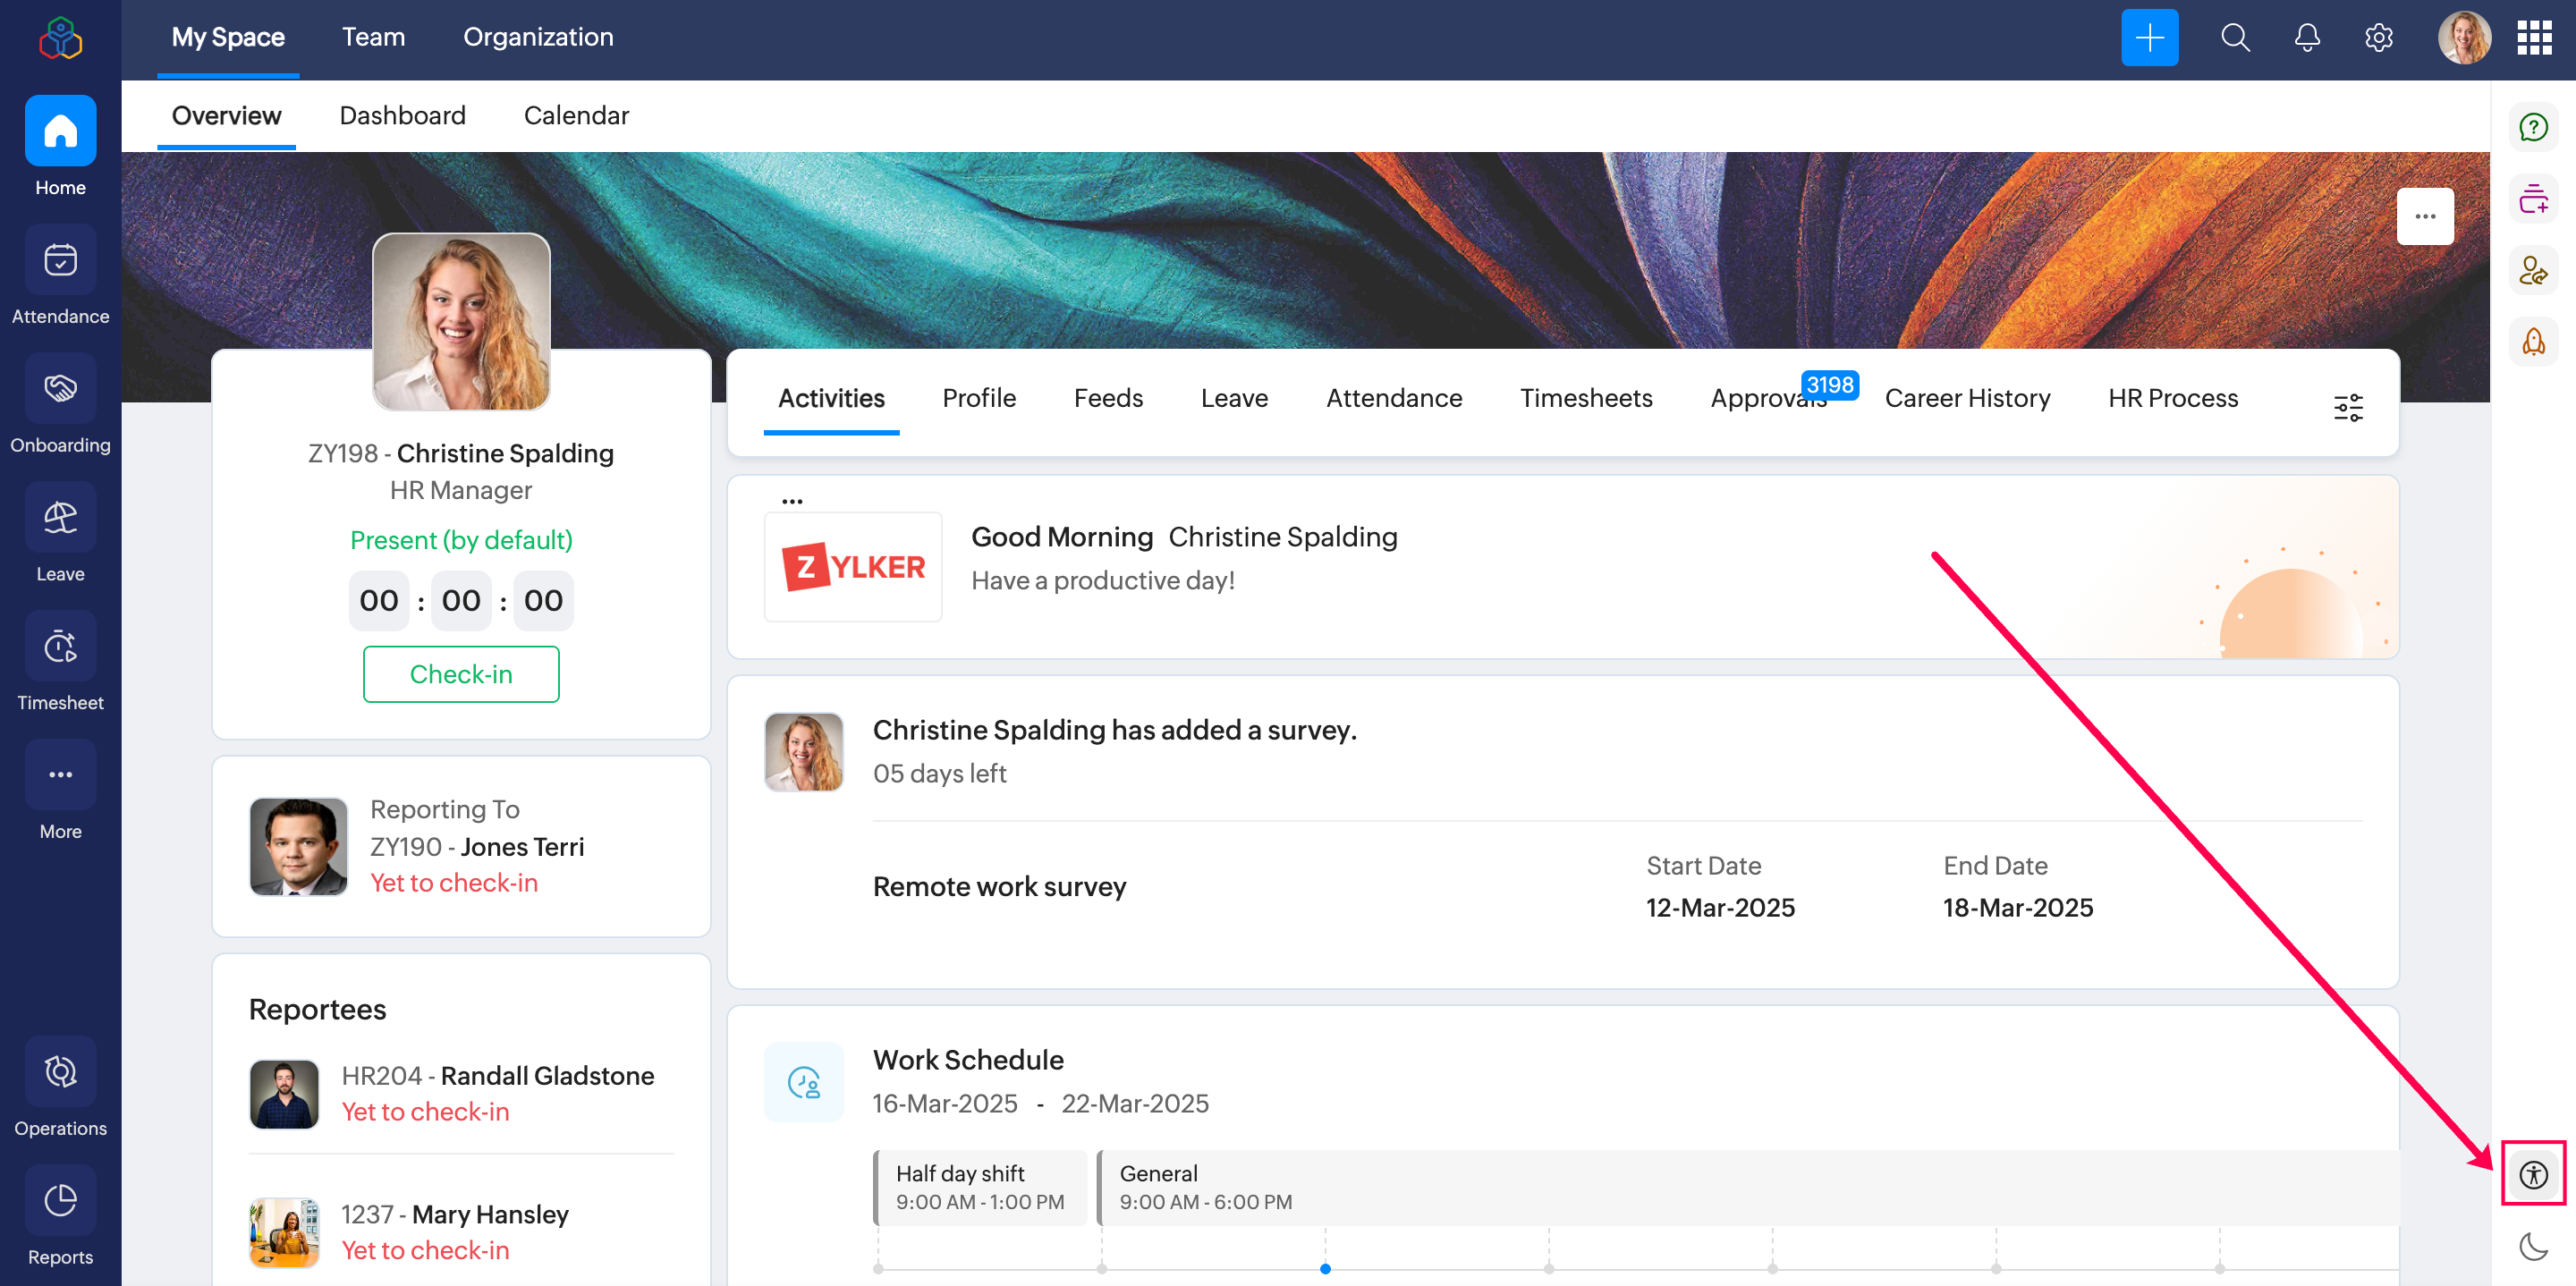Open the Reports pie chart icon

(60, 1200)
